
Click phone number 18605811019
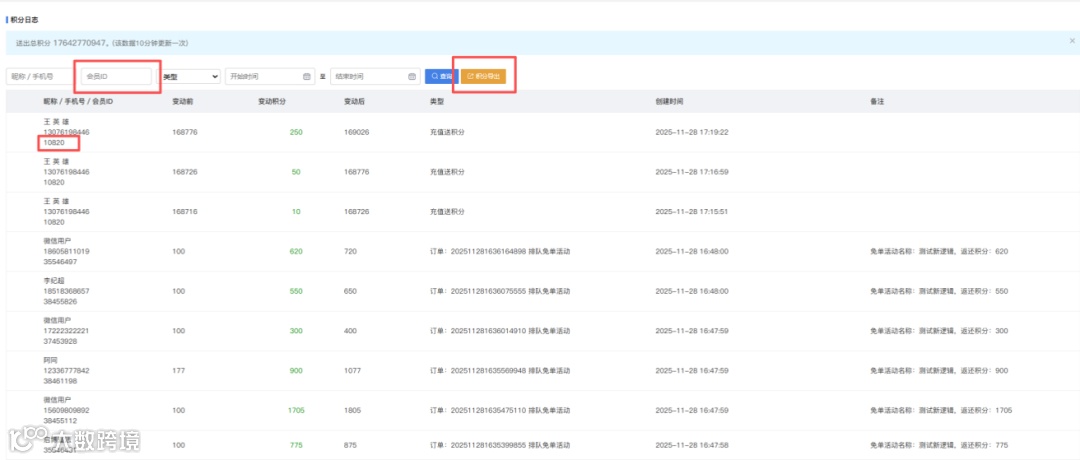click(x=66, y=251)
